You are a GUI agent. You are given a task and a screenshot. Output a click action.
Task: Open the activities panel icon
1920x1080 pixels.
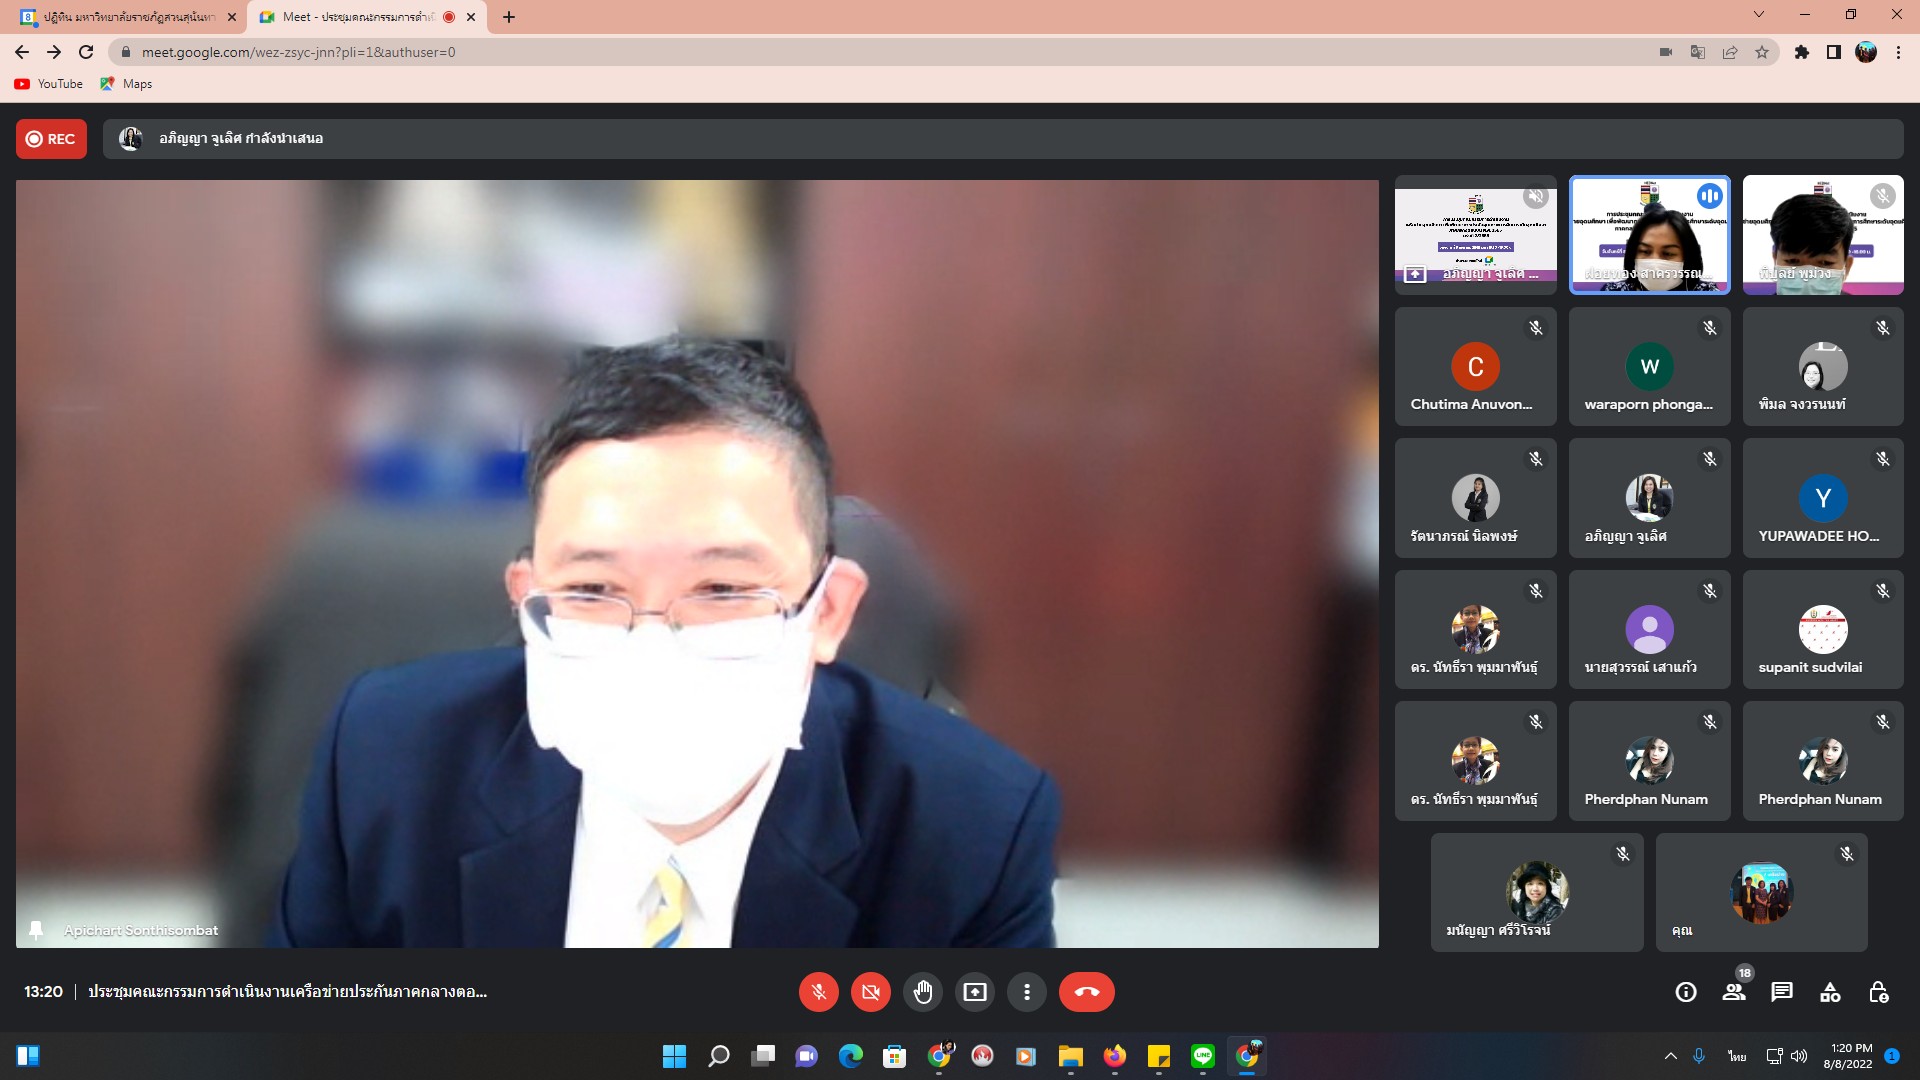click(1830, 992)
